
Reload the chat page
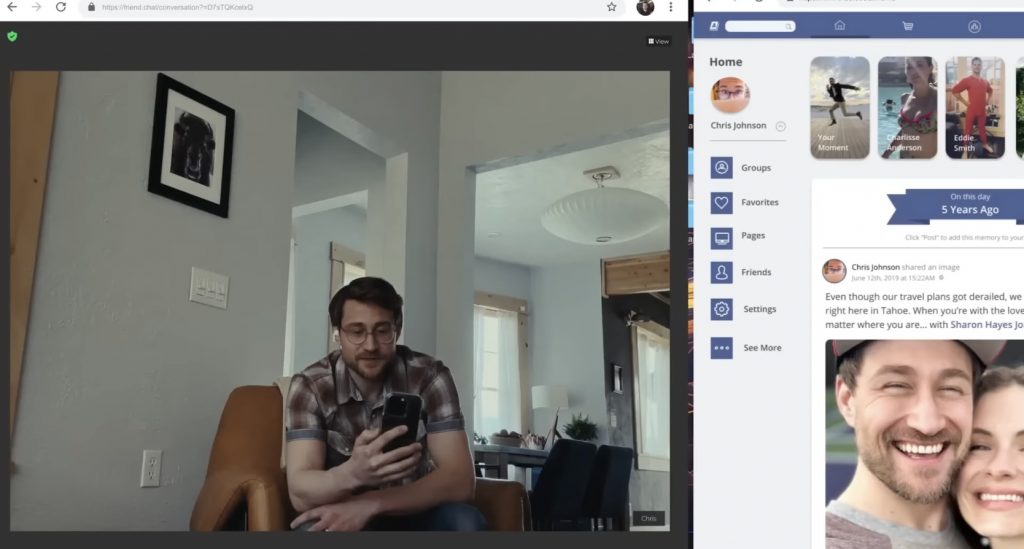pyautogui.click(x=60, y=7)
